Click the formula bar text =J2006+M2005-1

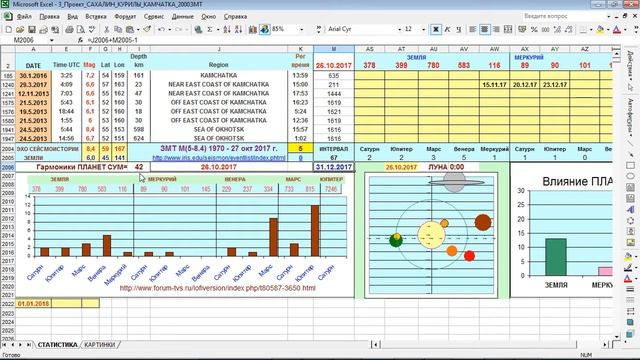(113, 40)
